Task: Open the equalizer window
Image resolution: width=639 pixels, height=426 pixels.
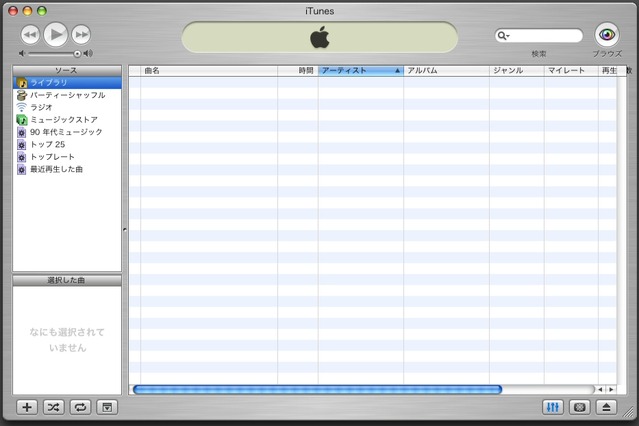Action: [553, 407]
